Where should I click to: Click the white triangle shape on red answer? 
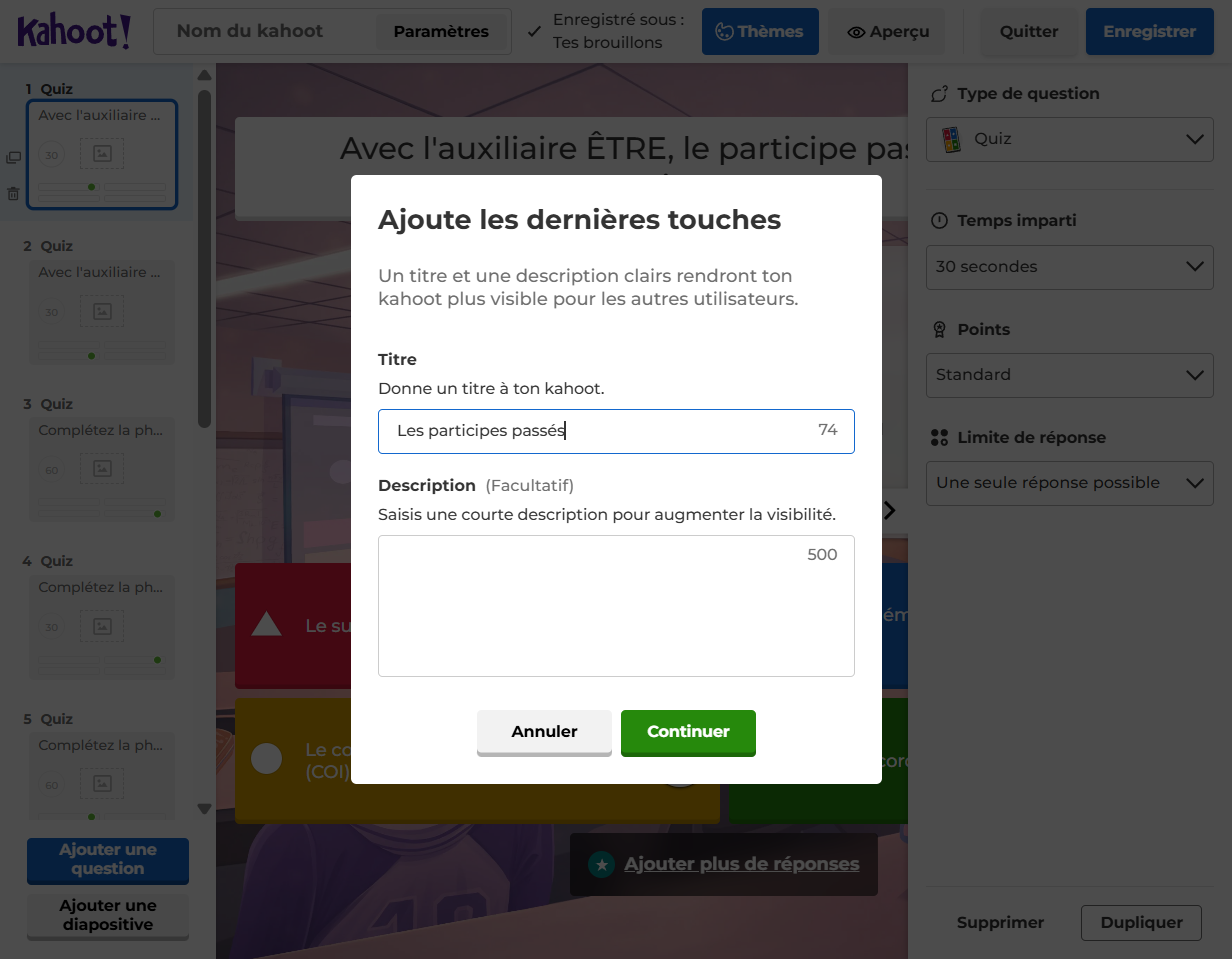coord(266,625)
